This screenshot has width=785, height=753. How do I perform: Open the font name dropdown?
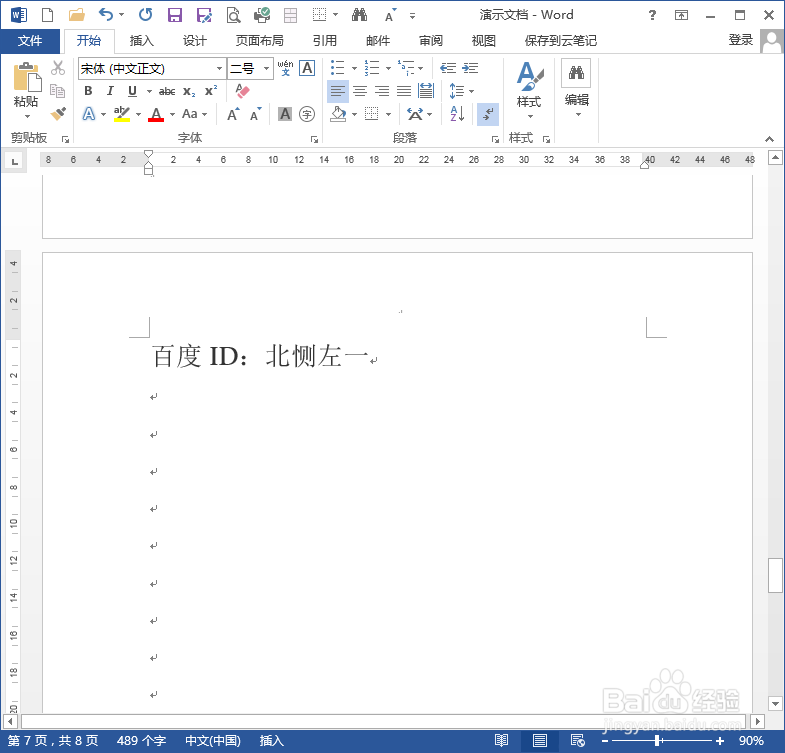[x=219, y=68]
